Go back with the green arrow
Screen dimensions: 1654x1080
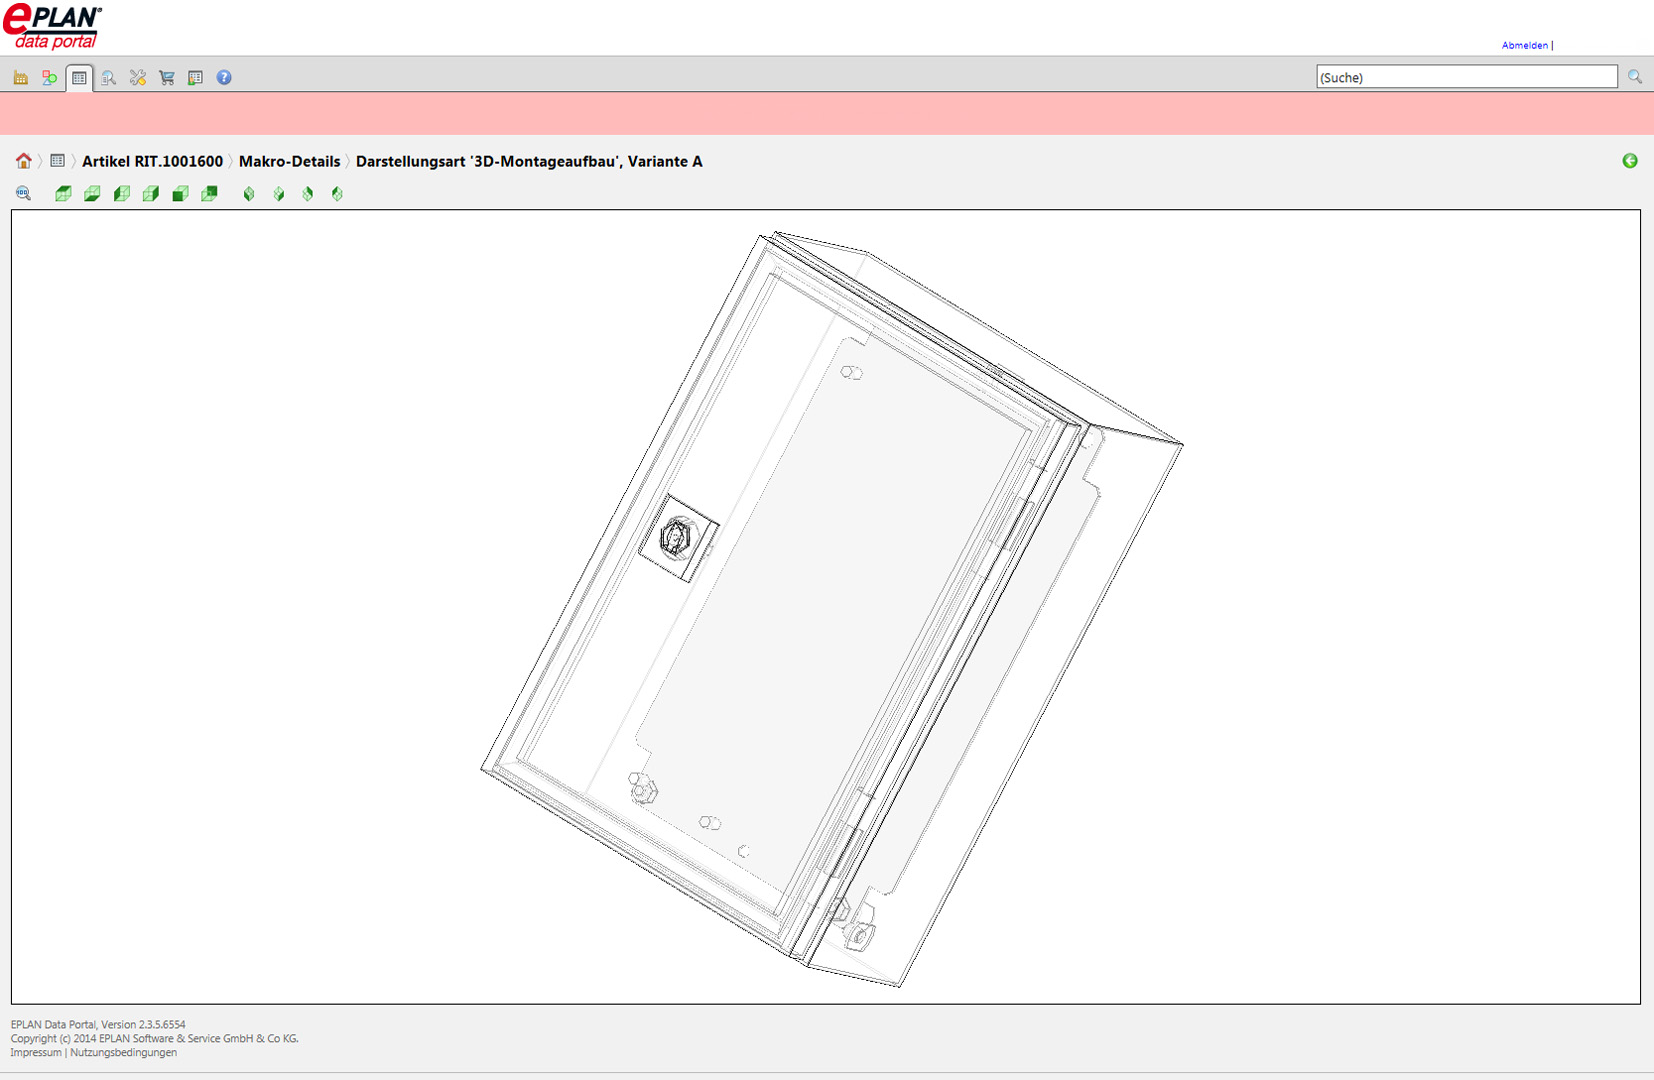point(1630,161)
